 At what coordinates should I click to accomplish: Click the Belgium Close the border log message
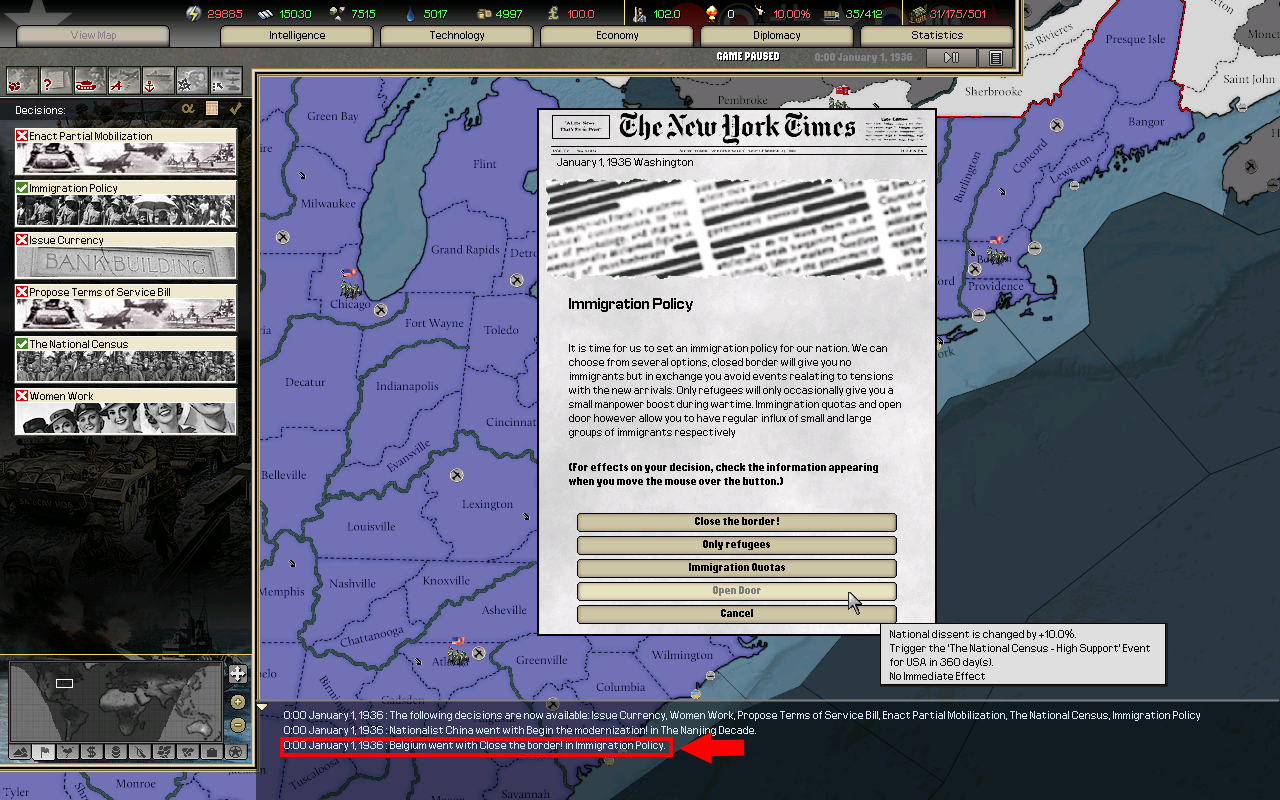(475, 746)
